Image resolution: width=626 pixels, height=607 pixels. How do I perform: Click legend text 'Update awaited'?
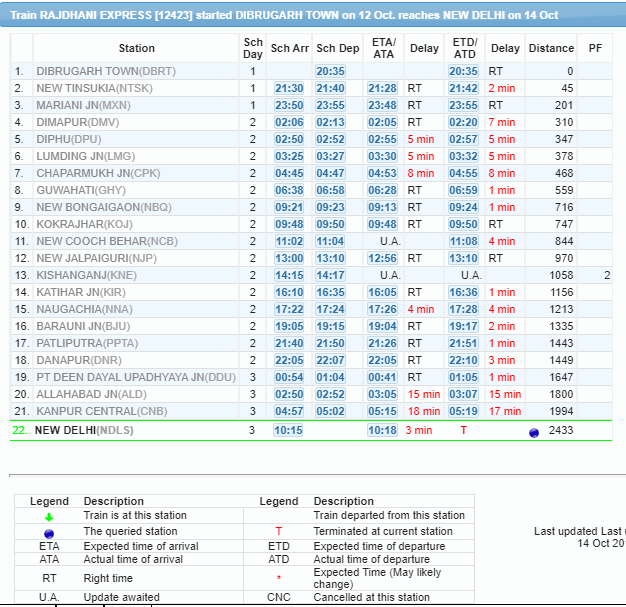[121, 597]
